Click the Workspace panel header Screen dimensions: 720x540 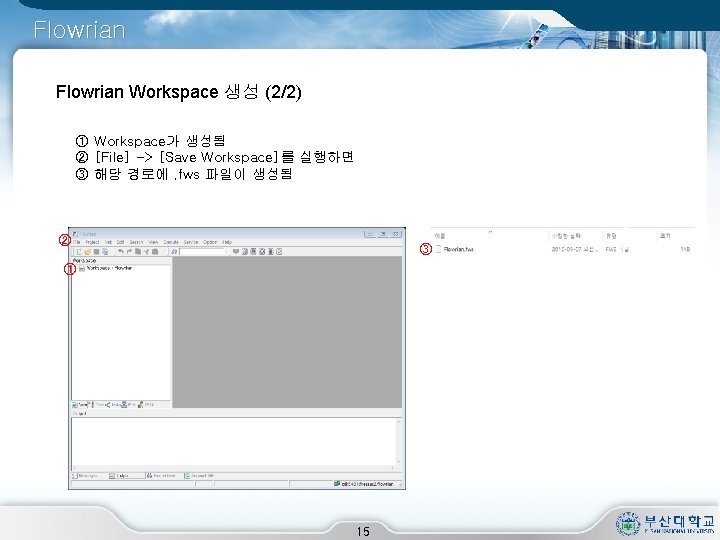tap(122, 260)
